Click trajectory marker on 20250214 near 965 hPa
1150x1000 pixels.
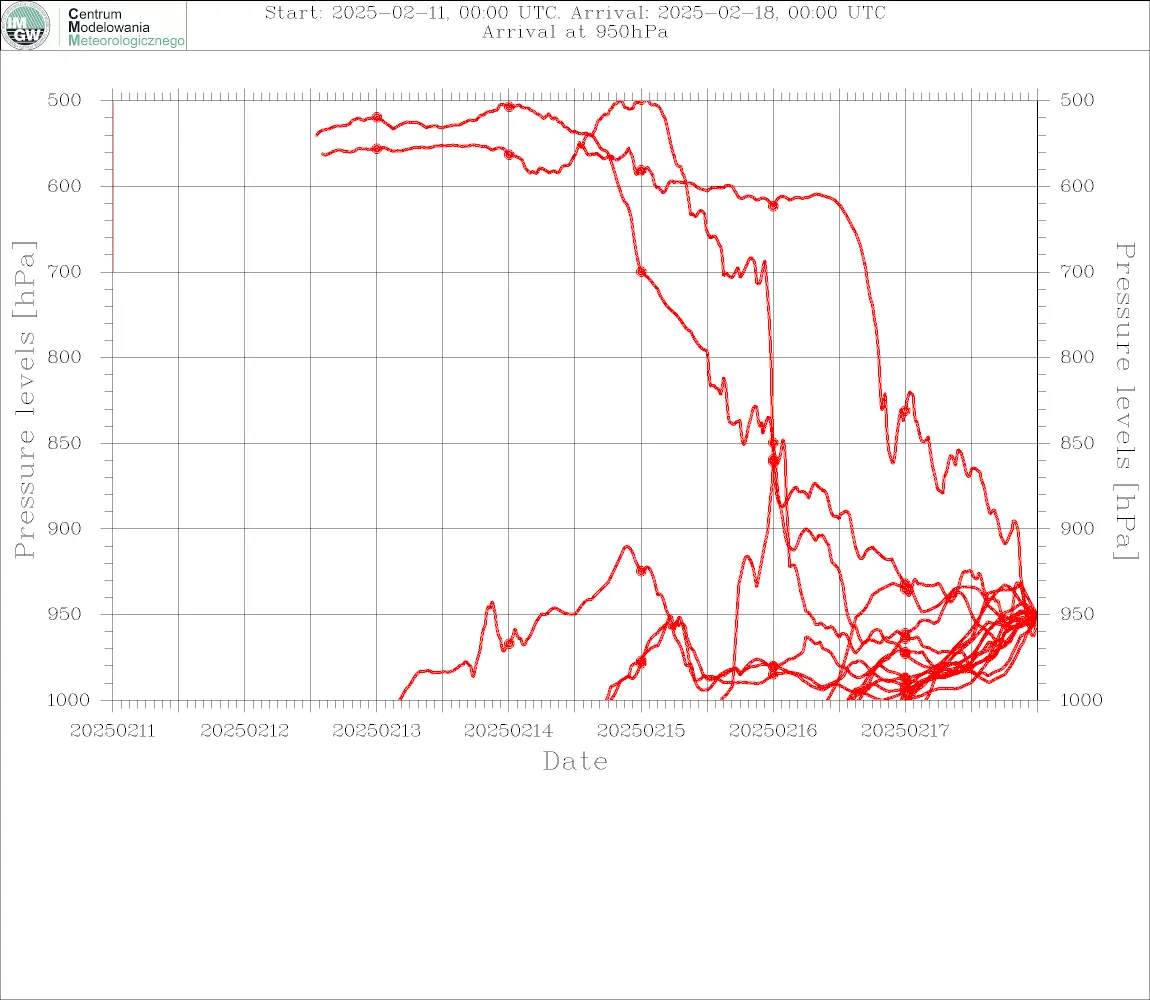509,643
